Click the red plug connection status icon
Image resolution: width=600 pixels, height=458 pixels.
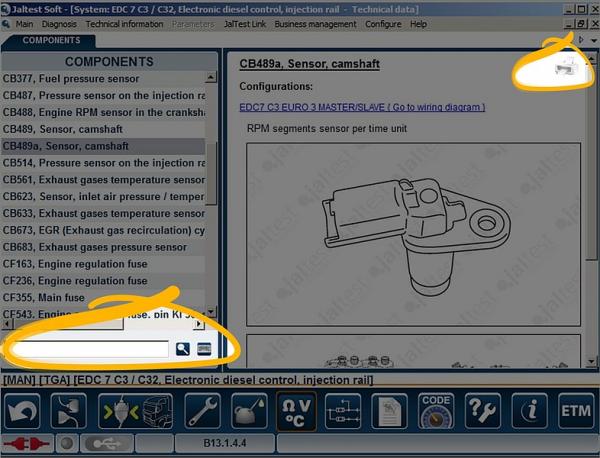pyautogui.click(x=27, y=444)
